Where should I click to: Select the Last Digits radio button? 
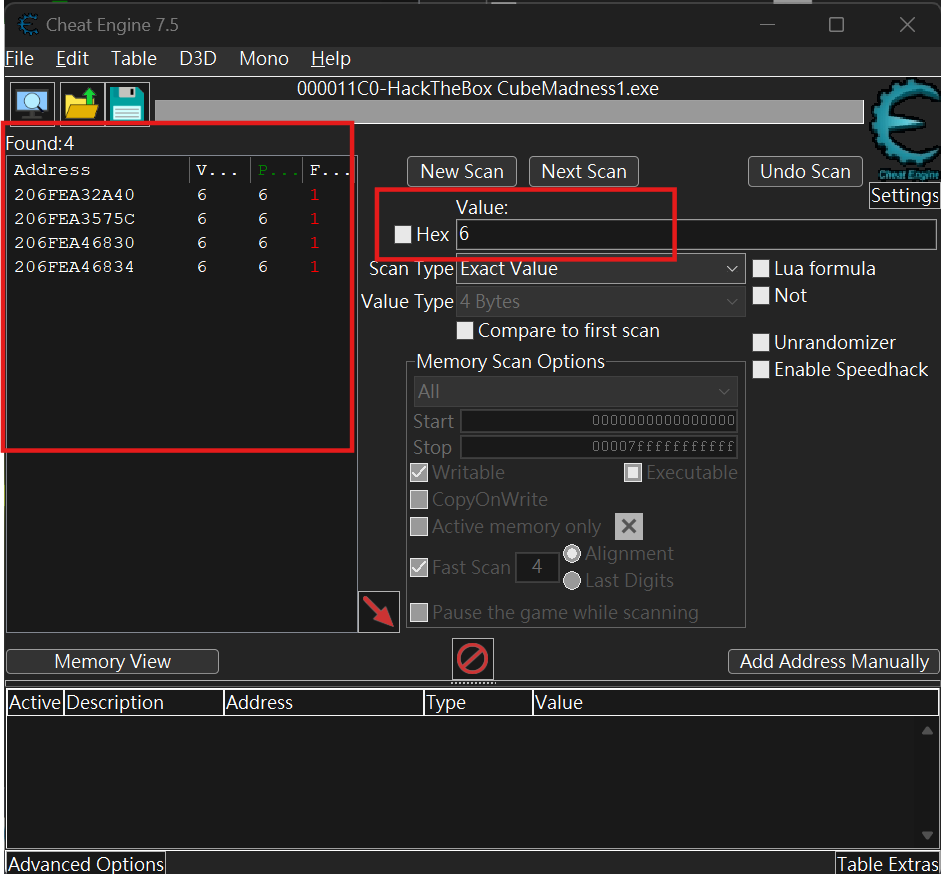[x=572, y=580]
